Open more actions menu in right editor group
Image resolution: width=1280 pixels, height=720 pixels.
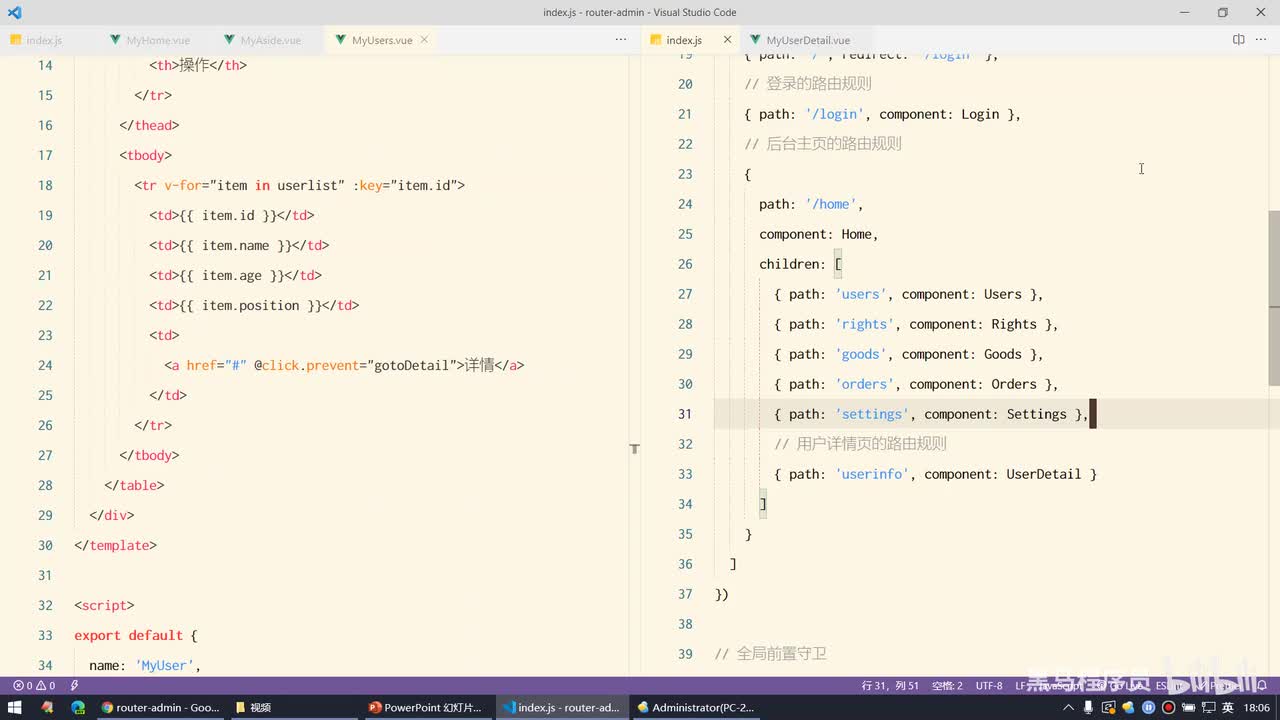pyautogui.click(x=1260, y=40)
